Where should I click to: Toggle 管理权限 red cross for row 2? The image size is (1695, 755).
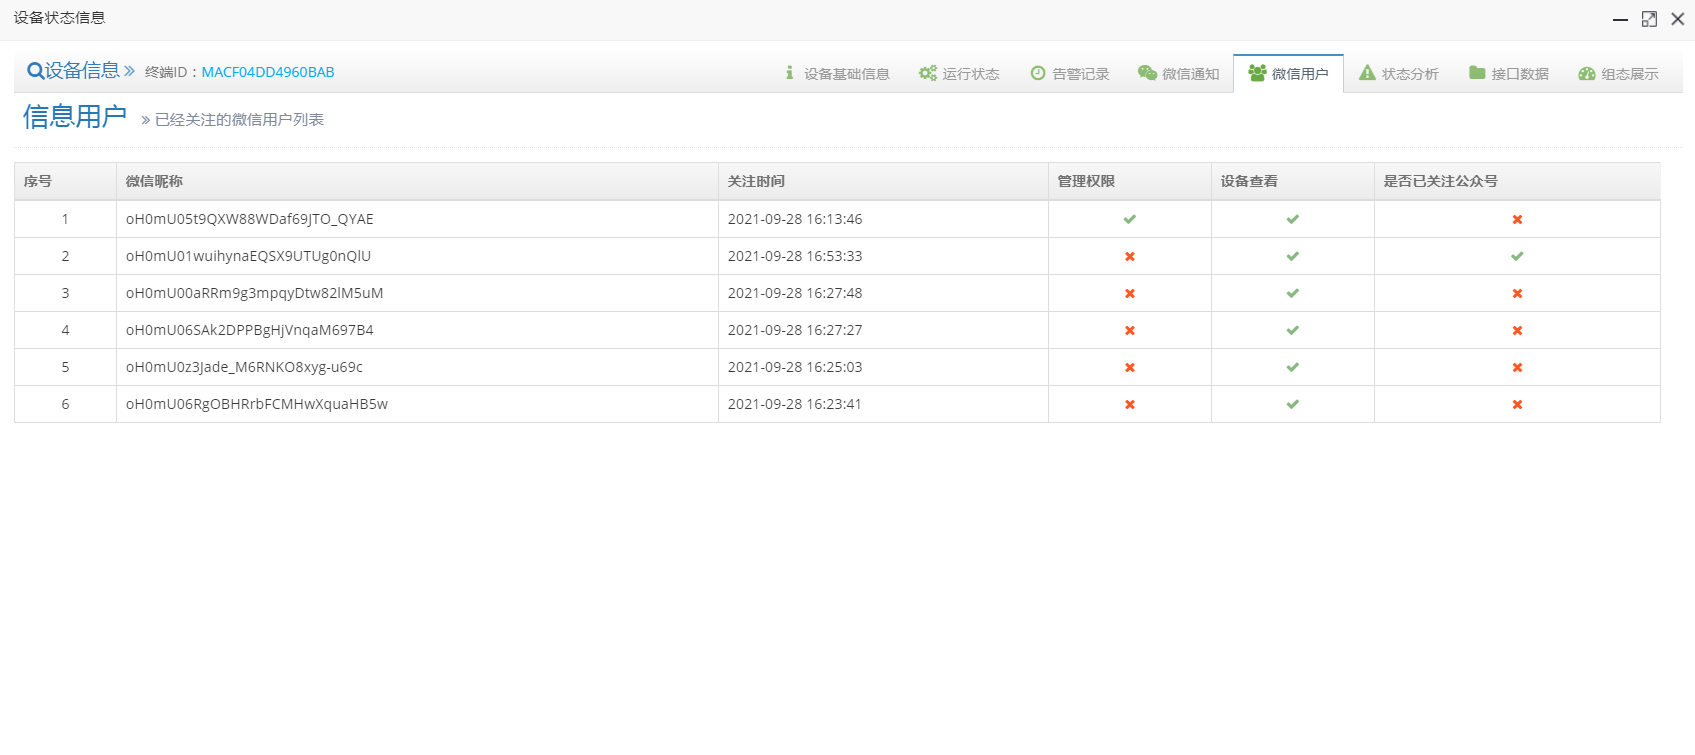click(x=1130, y=256)
